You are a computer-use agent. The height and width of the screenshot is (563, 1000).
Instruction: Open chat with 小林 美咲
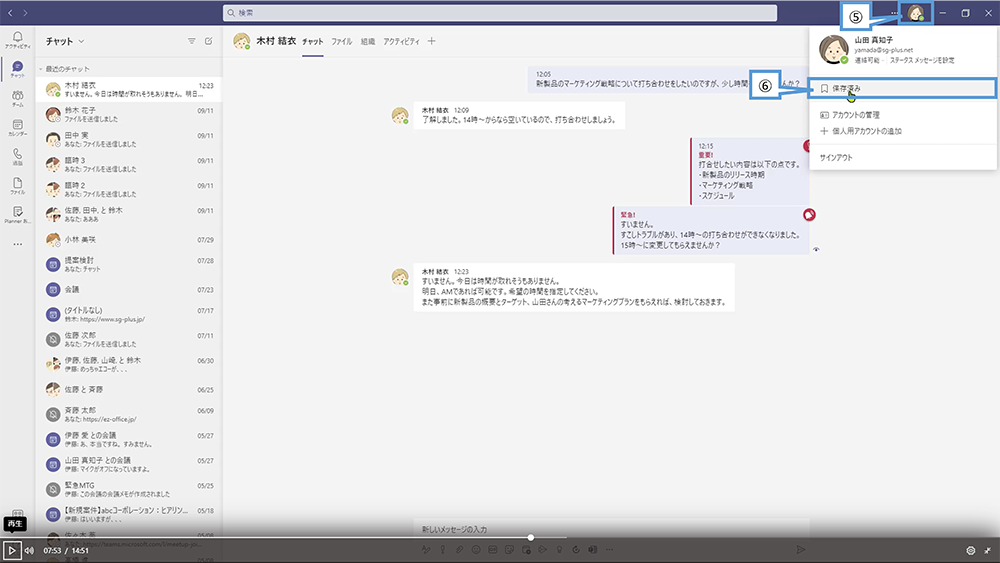tap(129, 240)
